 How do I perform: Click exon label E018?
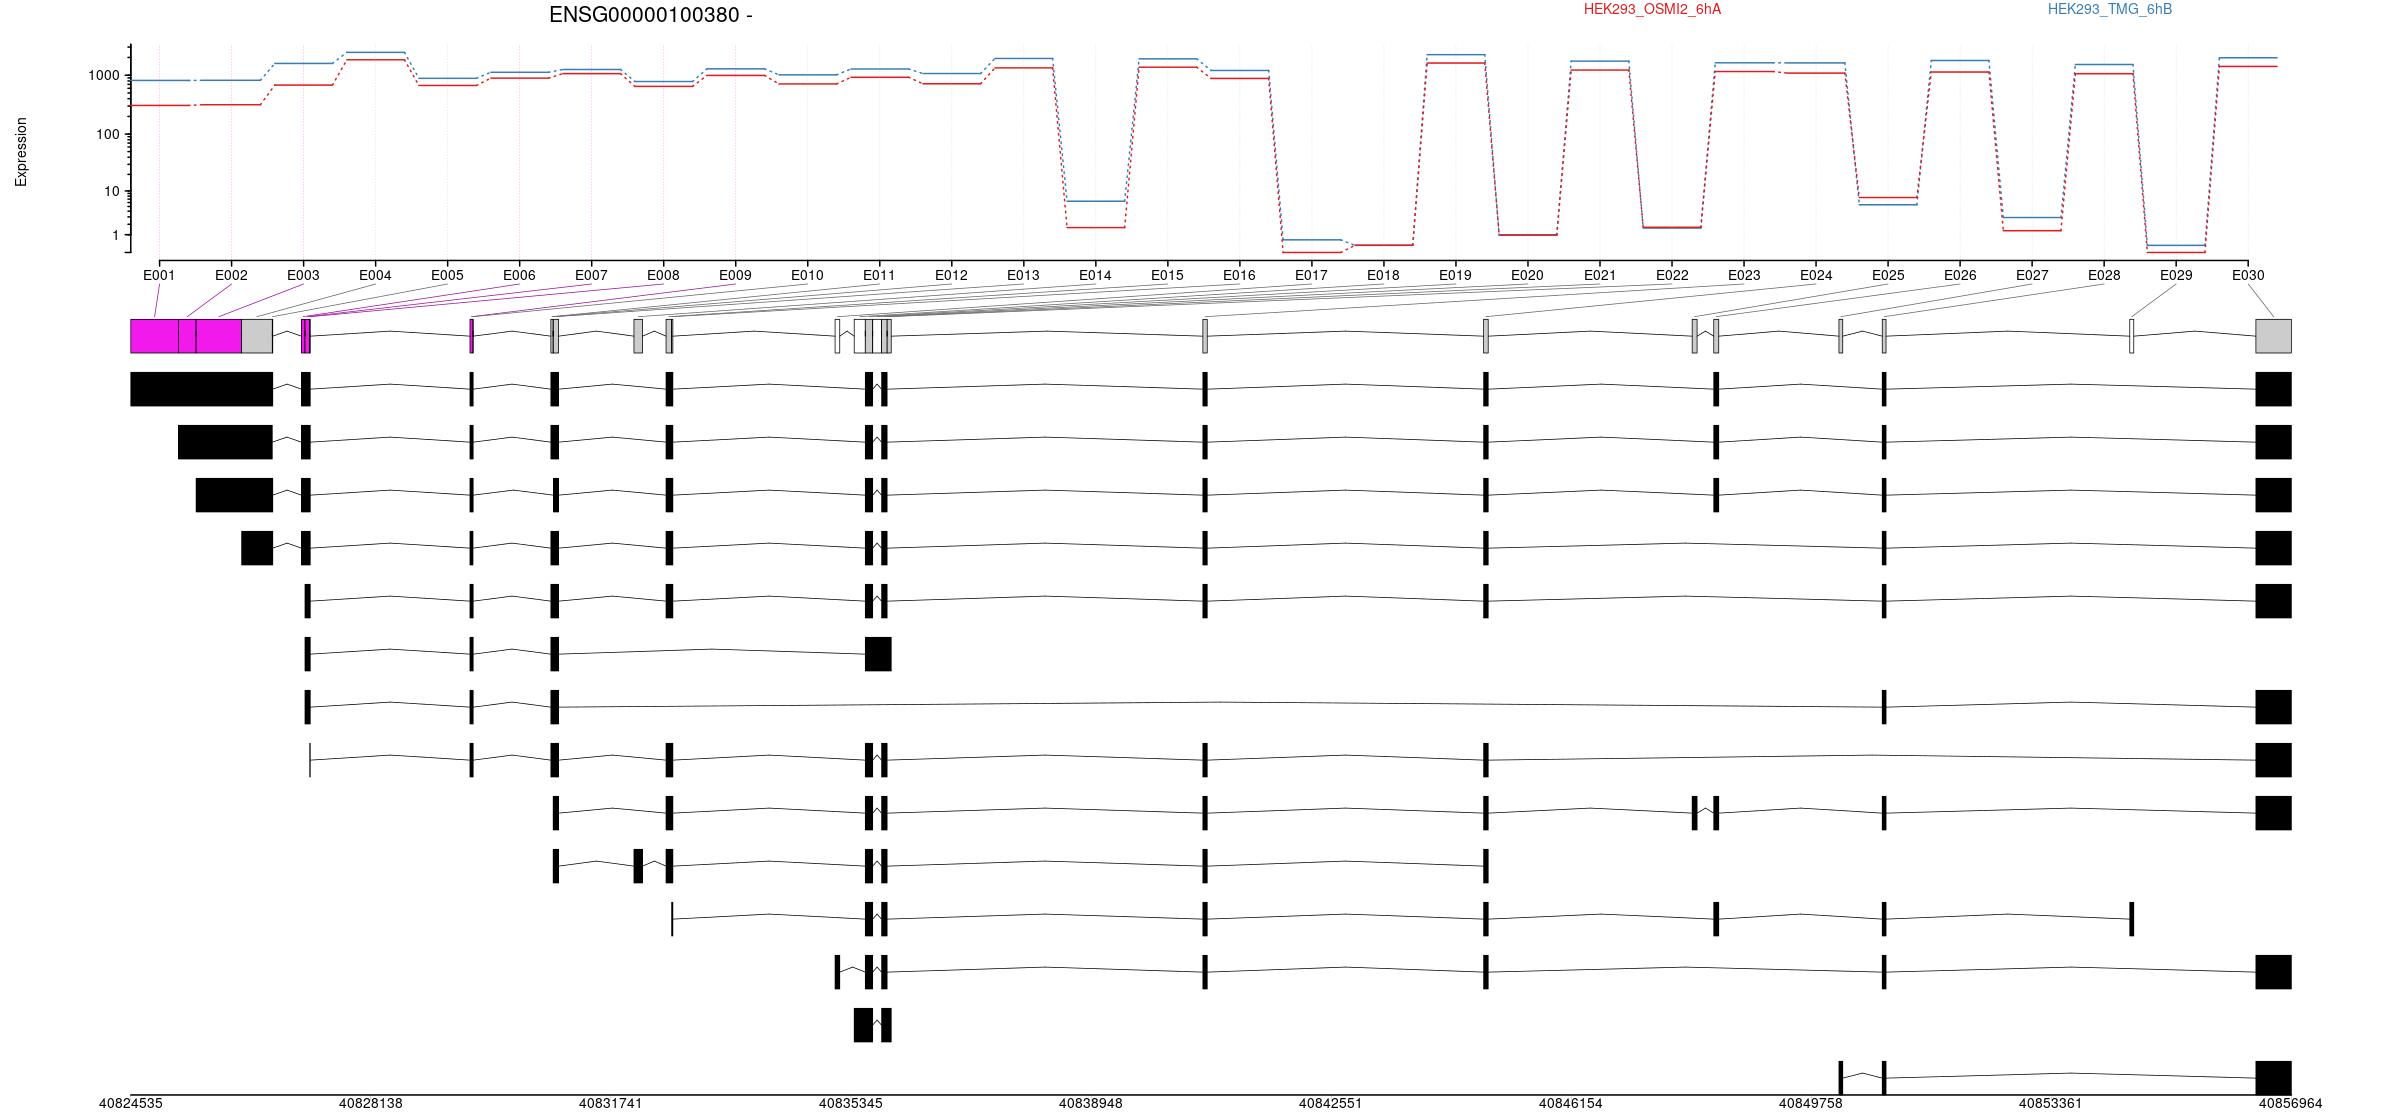tap(1383, 275)
